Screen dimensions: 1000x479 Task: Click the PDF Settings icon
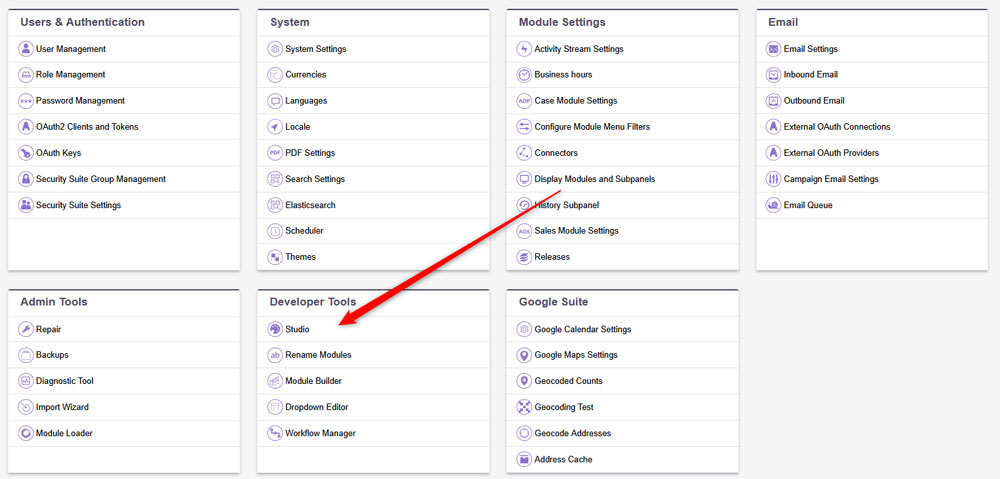275,153
